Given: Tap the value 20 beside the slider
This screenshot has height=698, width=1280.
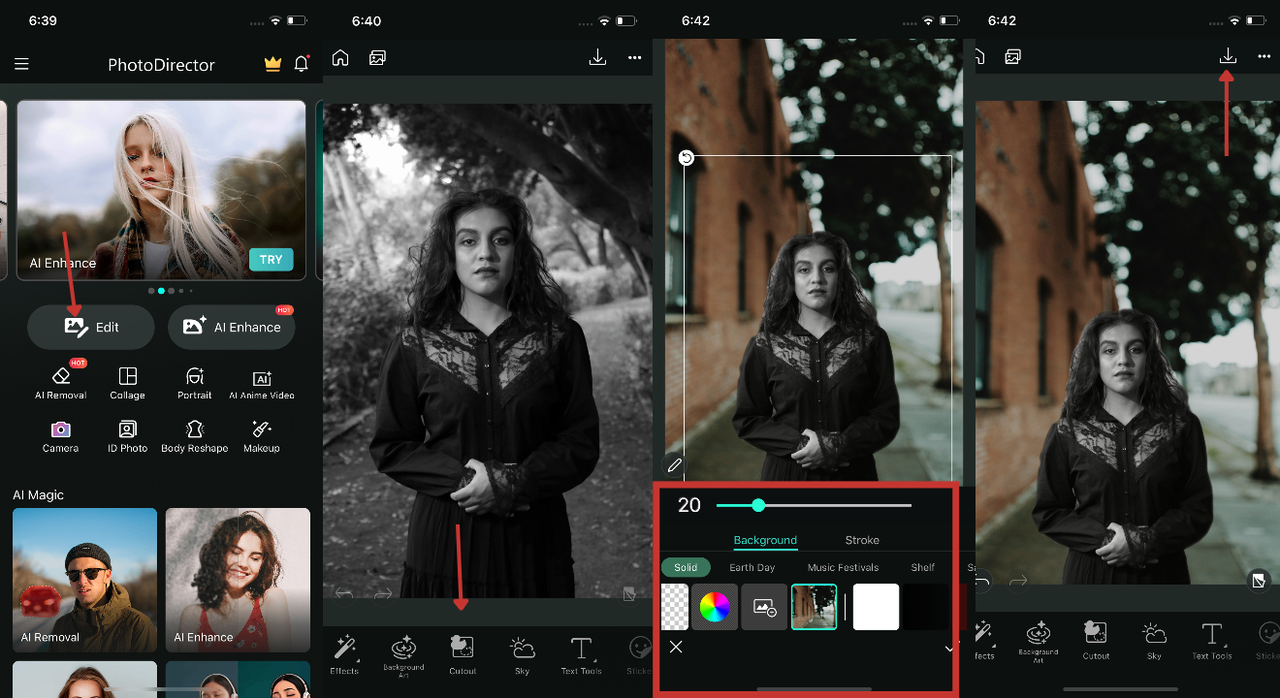Looking at the screenshot, I should click(689, 505).
